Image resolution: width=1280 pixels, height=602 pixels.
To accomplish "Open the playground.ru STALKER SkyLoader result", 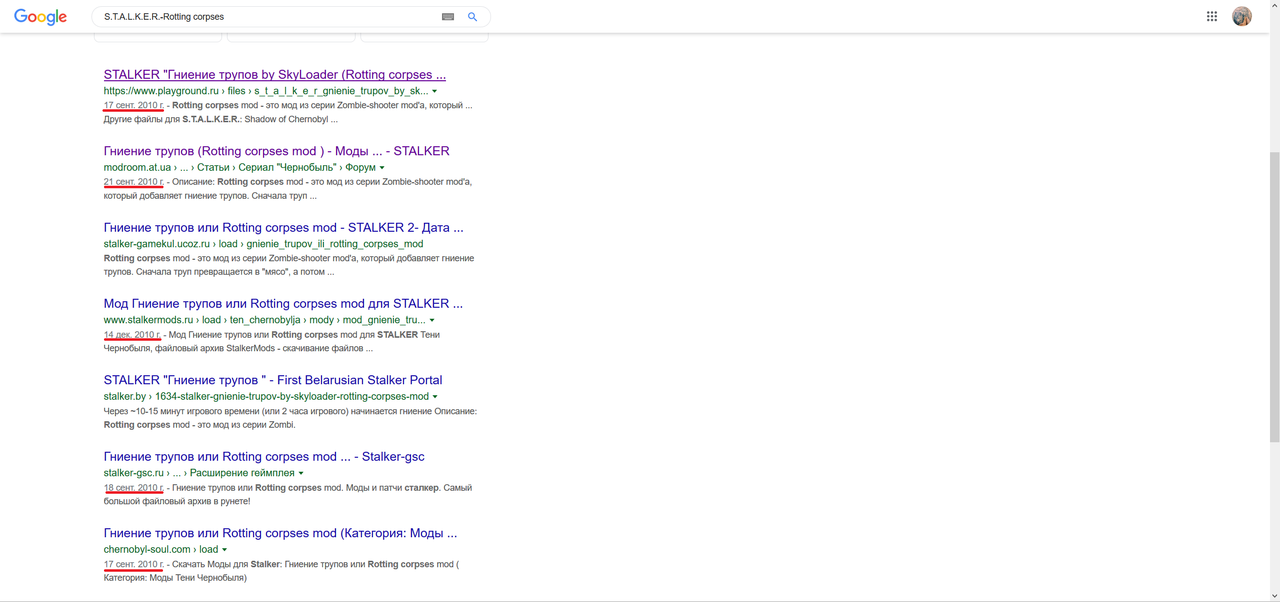I will tap(275, 75).
